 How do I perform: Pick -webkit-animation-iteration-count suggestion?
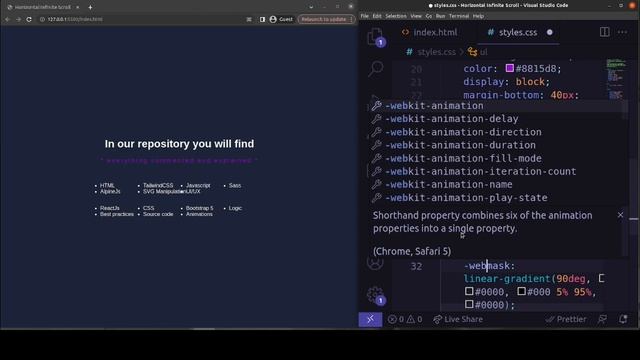[x=497, y=171]
